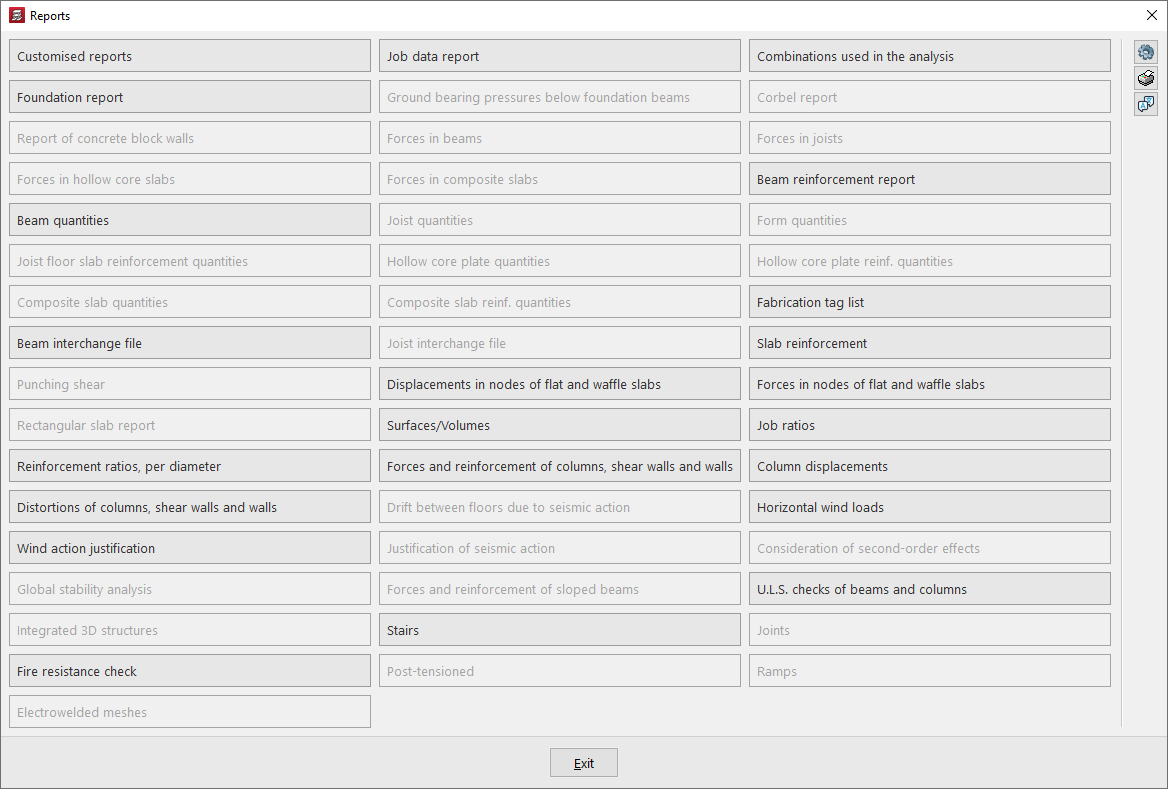1168x789 pixels.
Task: Open Beam quantities report
Action: (190, 220)
